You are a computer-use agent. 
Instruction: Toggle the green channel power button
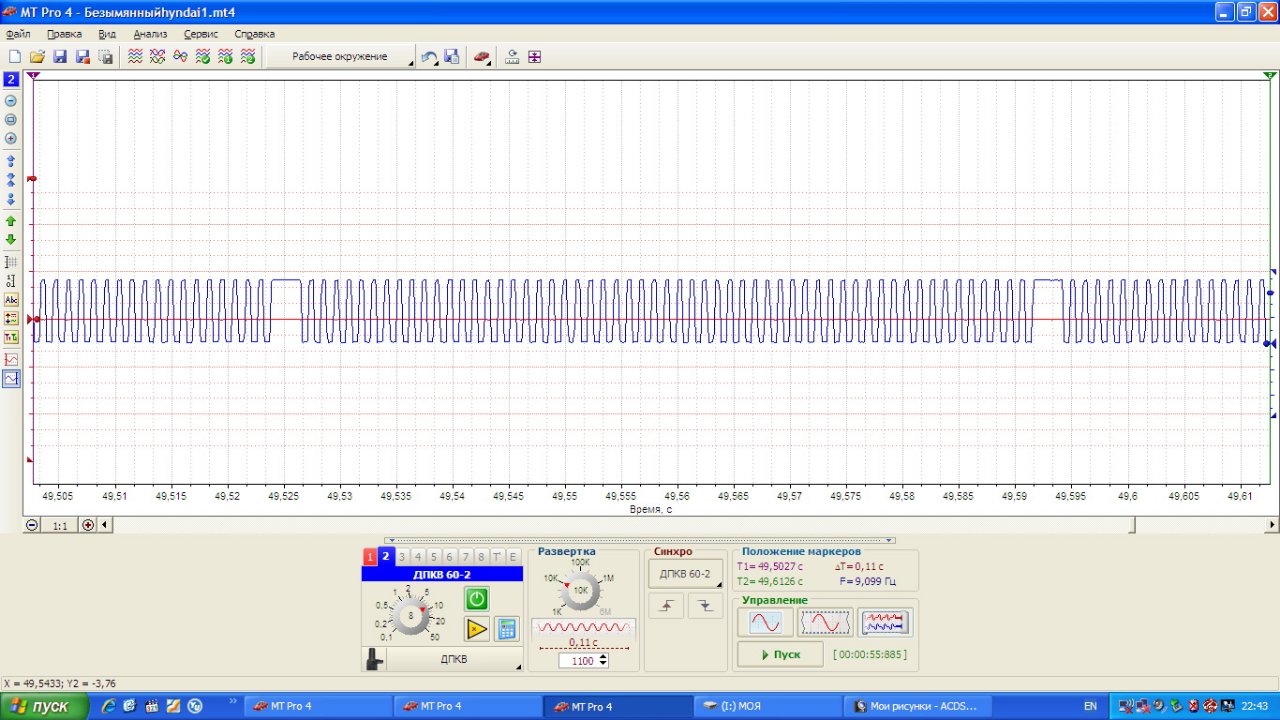tap(477, 598)
